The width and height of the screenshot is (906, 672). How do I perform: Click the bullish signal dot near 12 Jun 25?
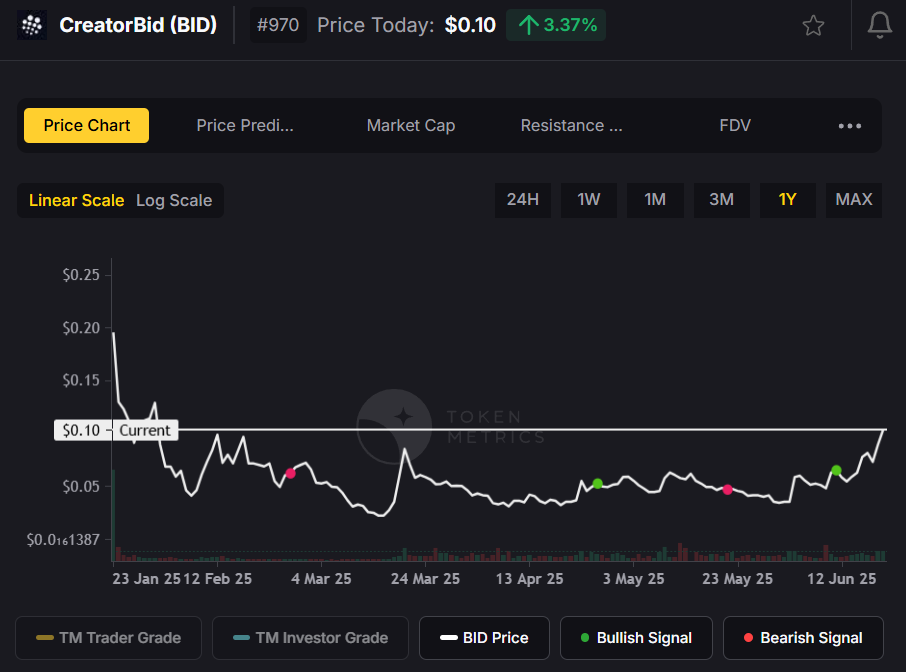coord(836,470)
